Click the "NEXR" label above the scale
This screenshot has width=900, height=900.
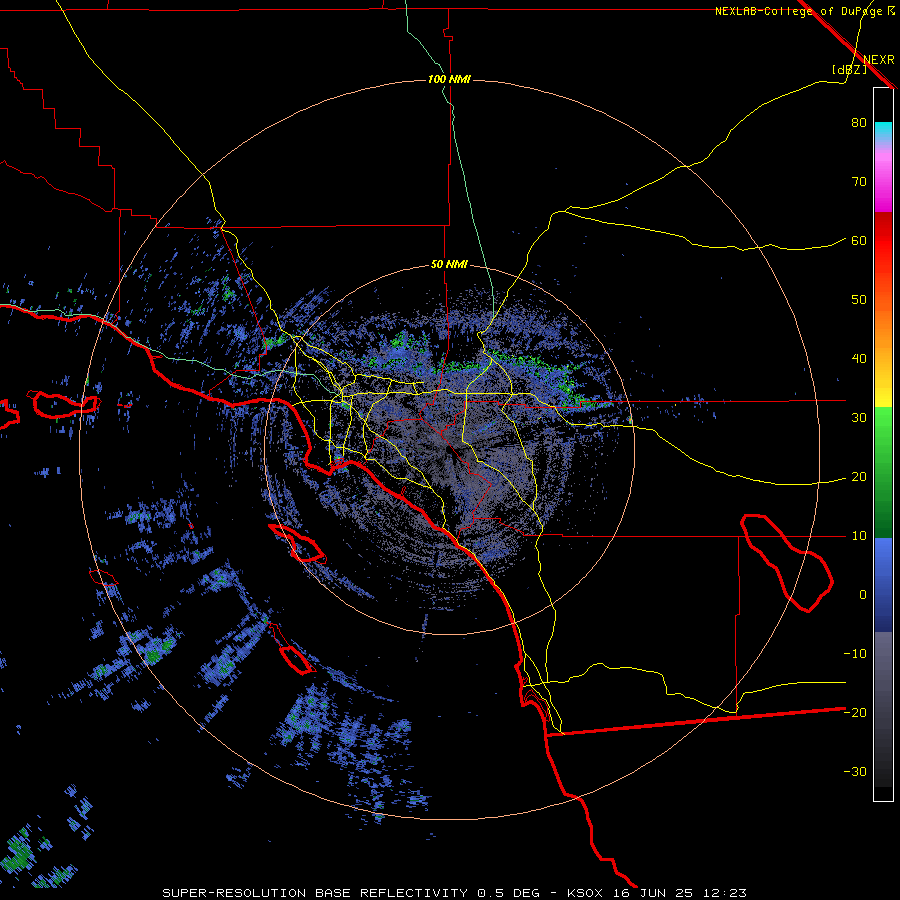878,59
